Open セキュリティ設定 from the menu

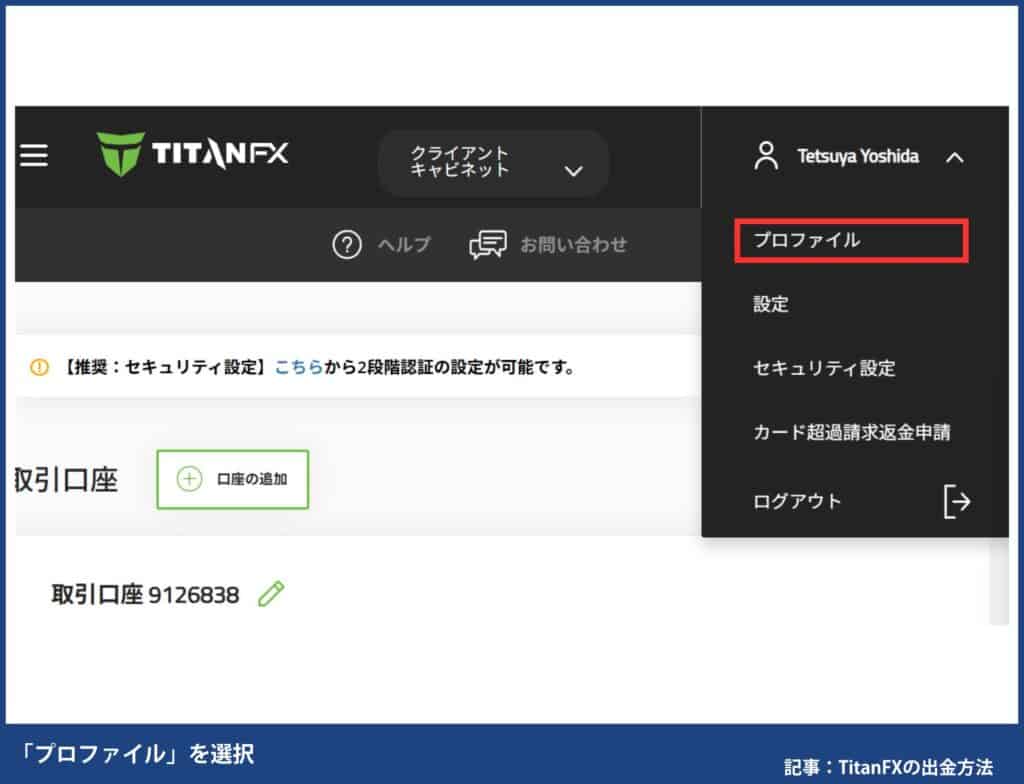[x=824, y=369]
